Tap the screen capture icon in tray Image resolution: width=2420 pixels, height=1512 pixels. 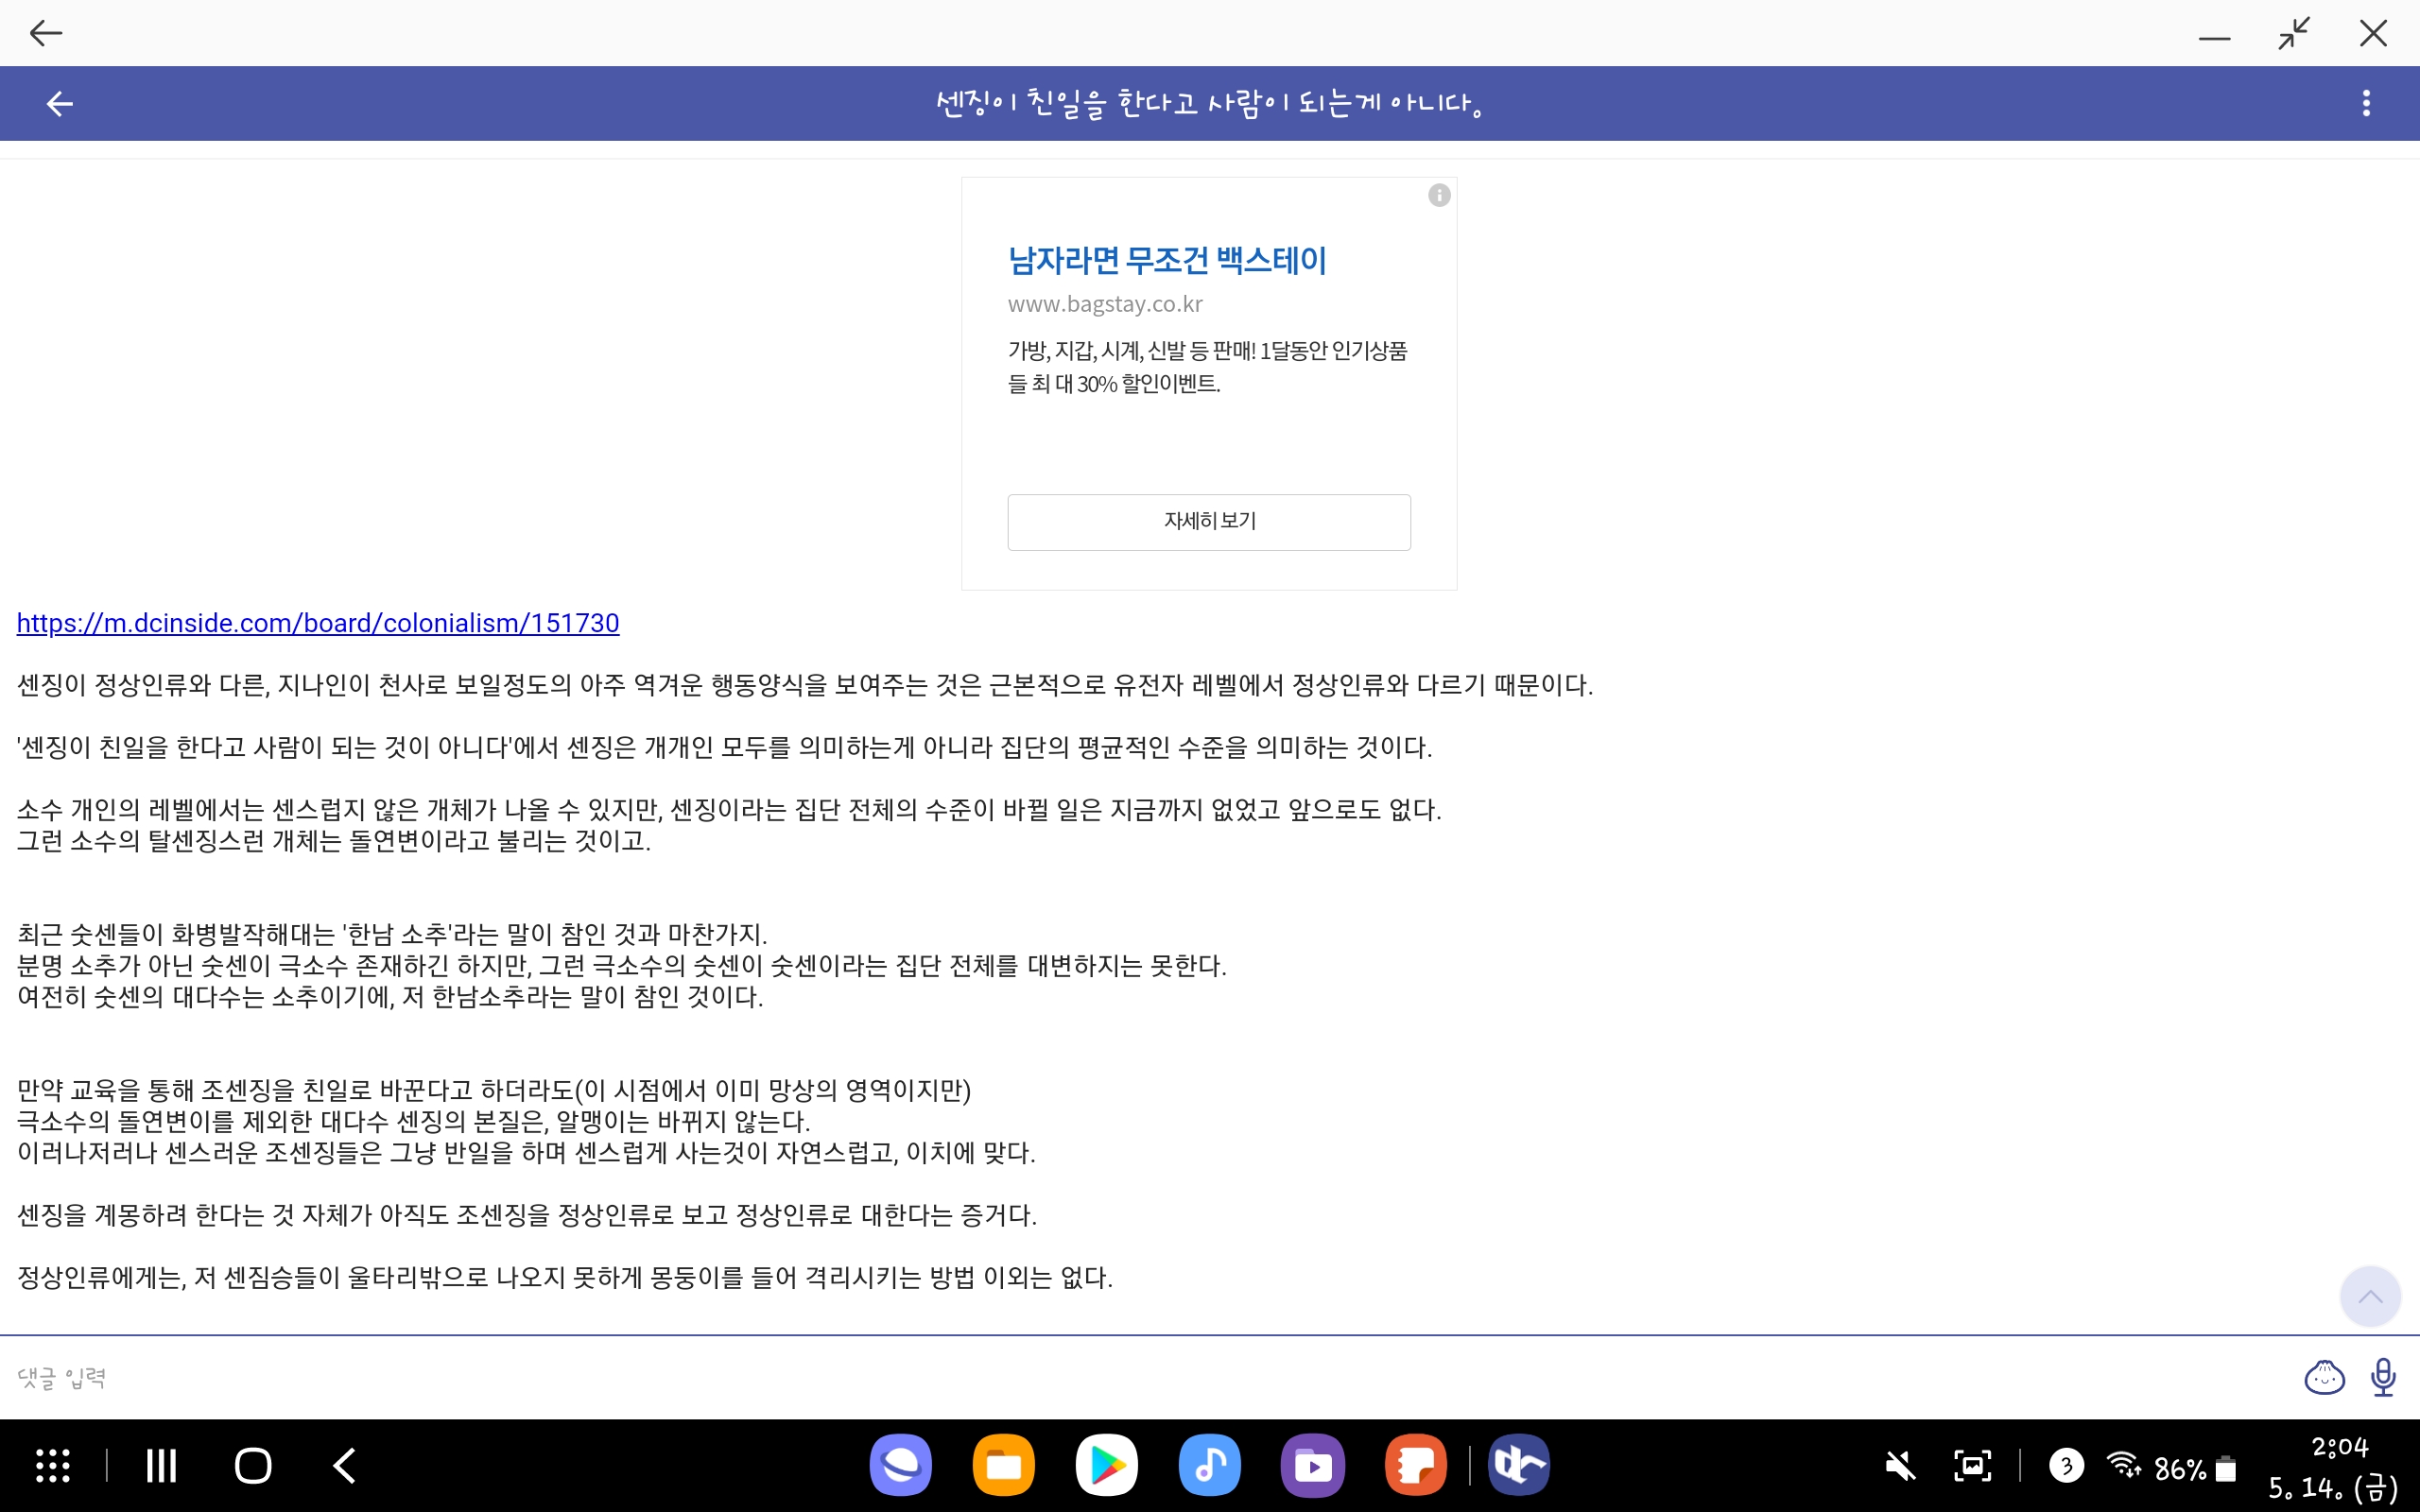(x=1972, y=1466)
